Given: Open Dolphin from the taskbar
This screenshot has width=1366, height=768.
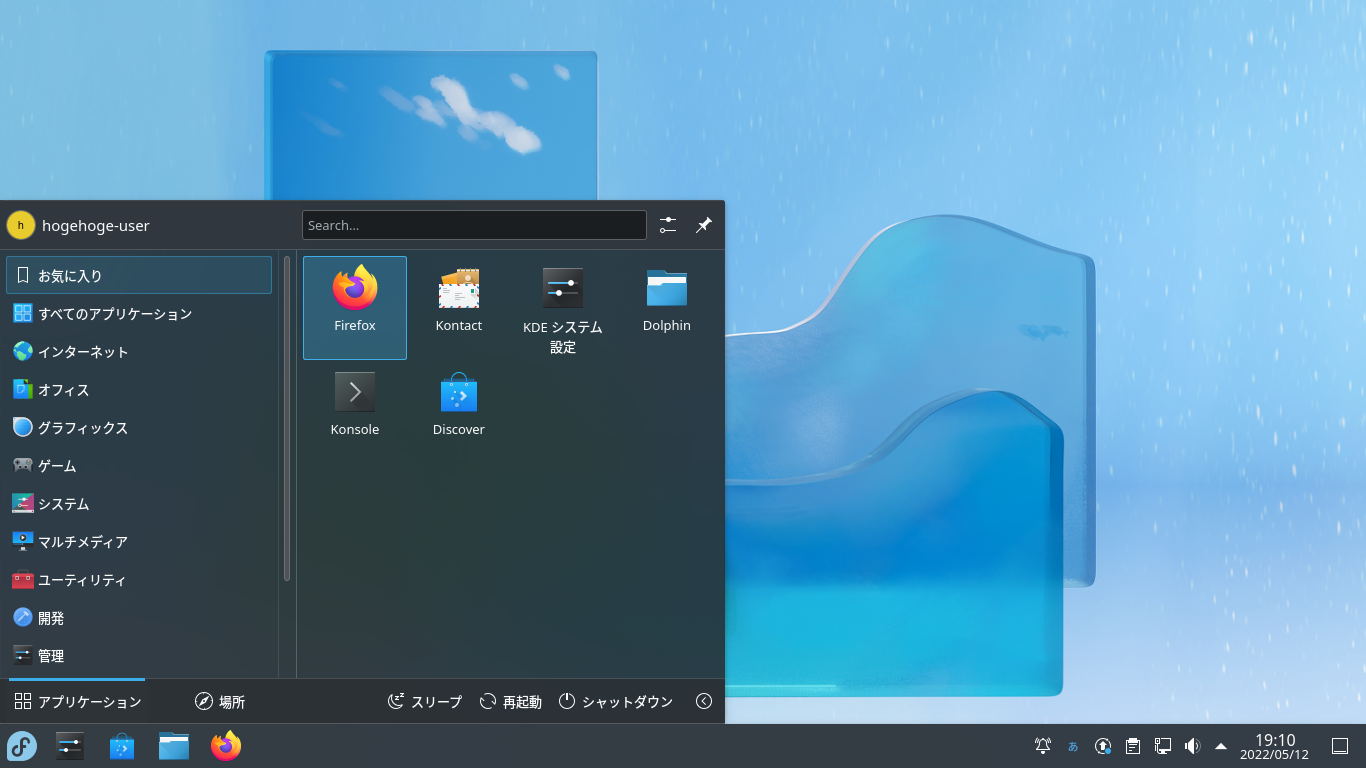Looking at the screenshot, I should click(174, 746).
